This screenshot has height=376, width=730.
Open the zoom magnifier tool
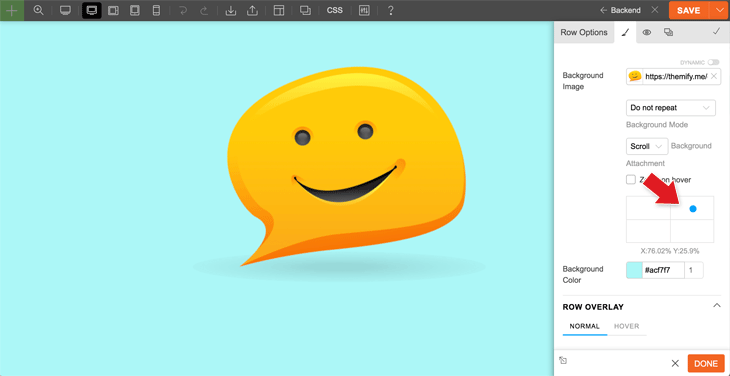click(39, 10)
